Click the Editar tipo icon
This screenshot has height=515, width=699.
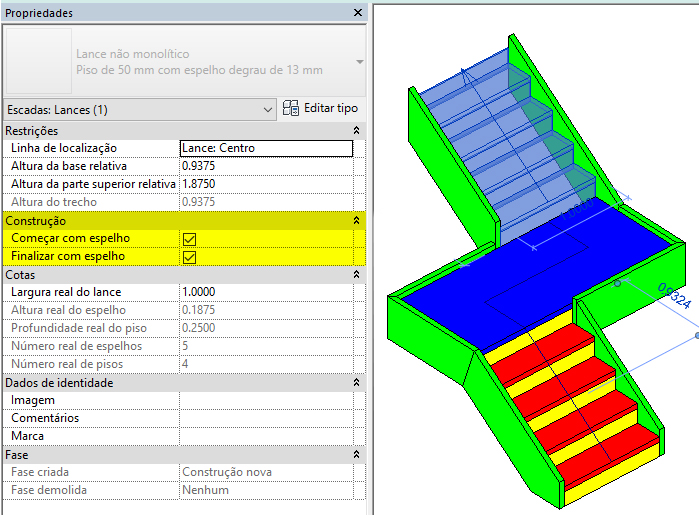[292, 108]
